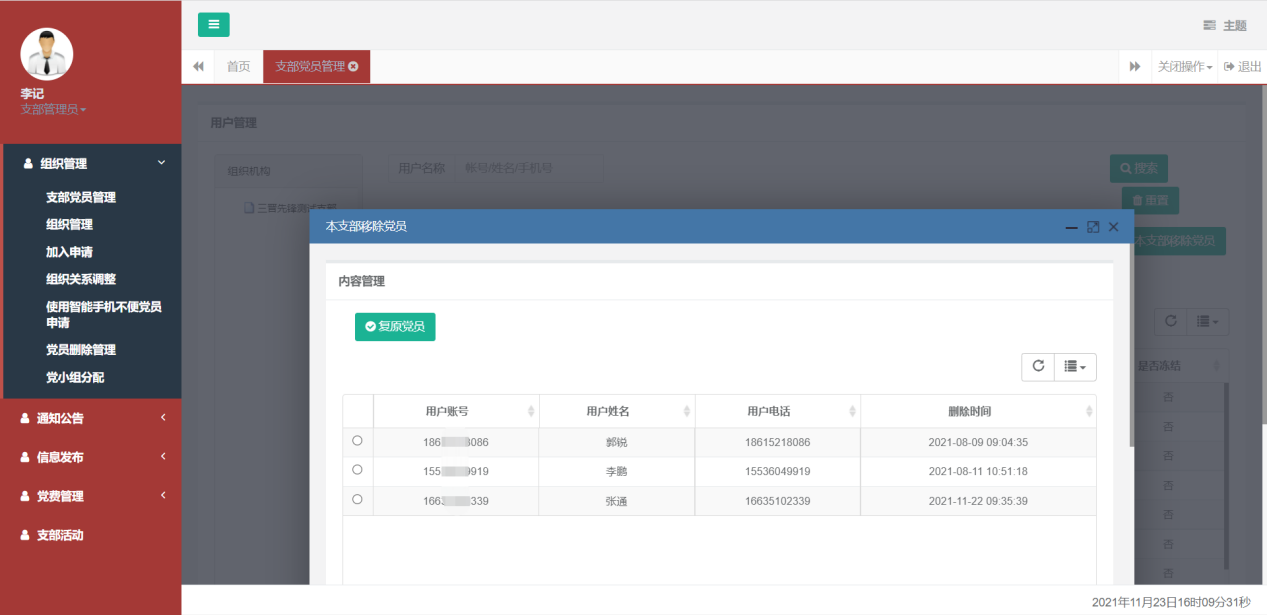Image resolution: width=1267 pixels, height=615 pixels.
Task: Click the 复原党员 button
Action: pos(395,327)
